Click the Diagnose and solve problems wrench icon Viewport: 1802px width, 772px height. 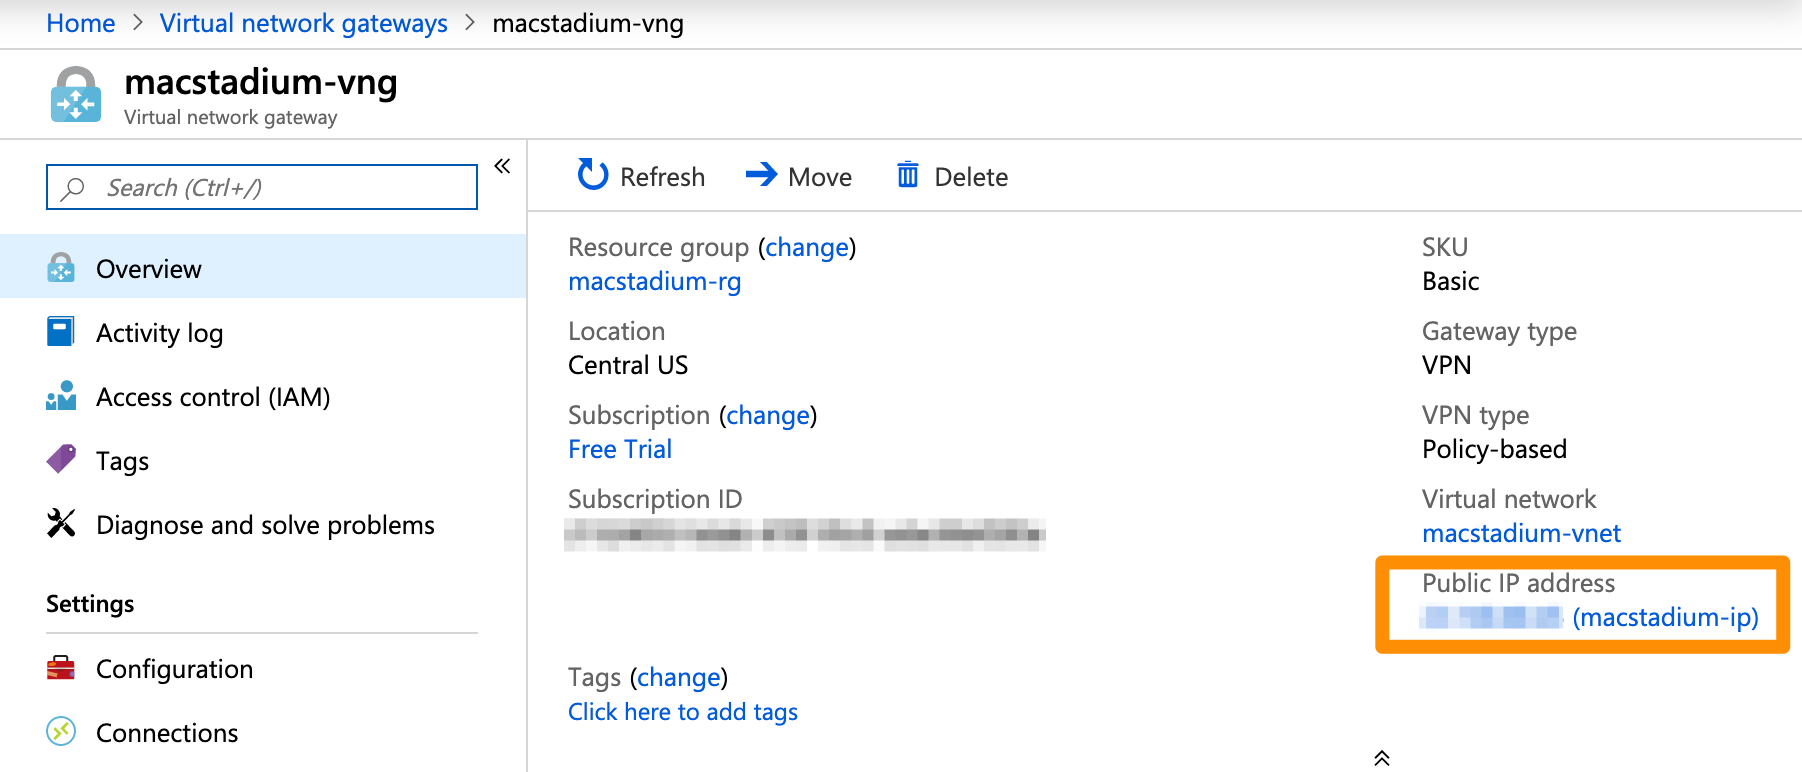pos(61,523)
